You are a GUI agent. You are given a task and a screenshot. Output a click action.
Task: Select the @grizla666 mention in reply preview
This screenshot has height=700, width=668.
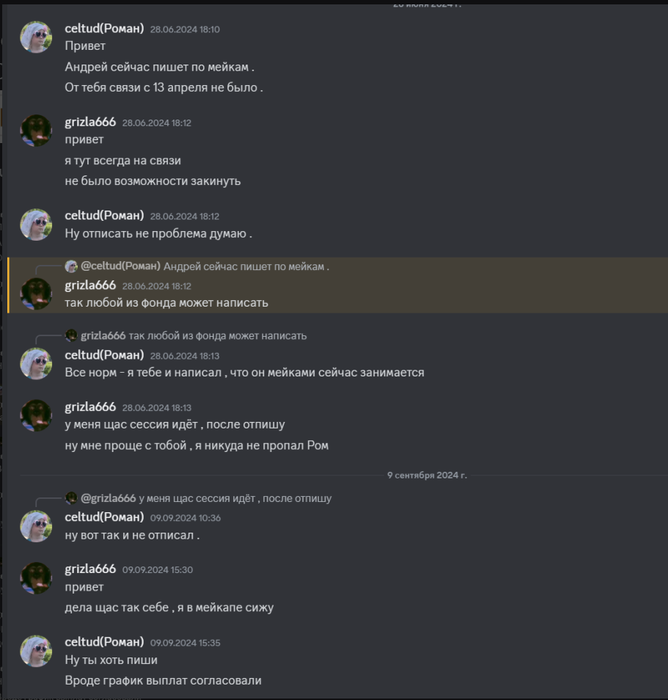point(108,498)
